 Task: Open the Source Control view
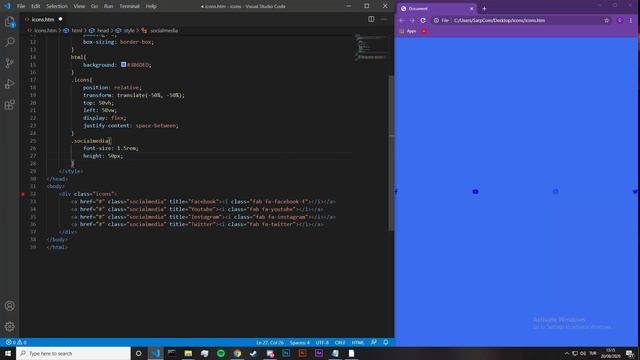tap(10, 63)
